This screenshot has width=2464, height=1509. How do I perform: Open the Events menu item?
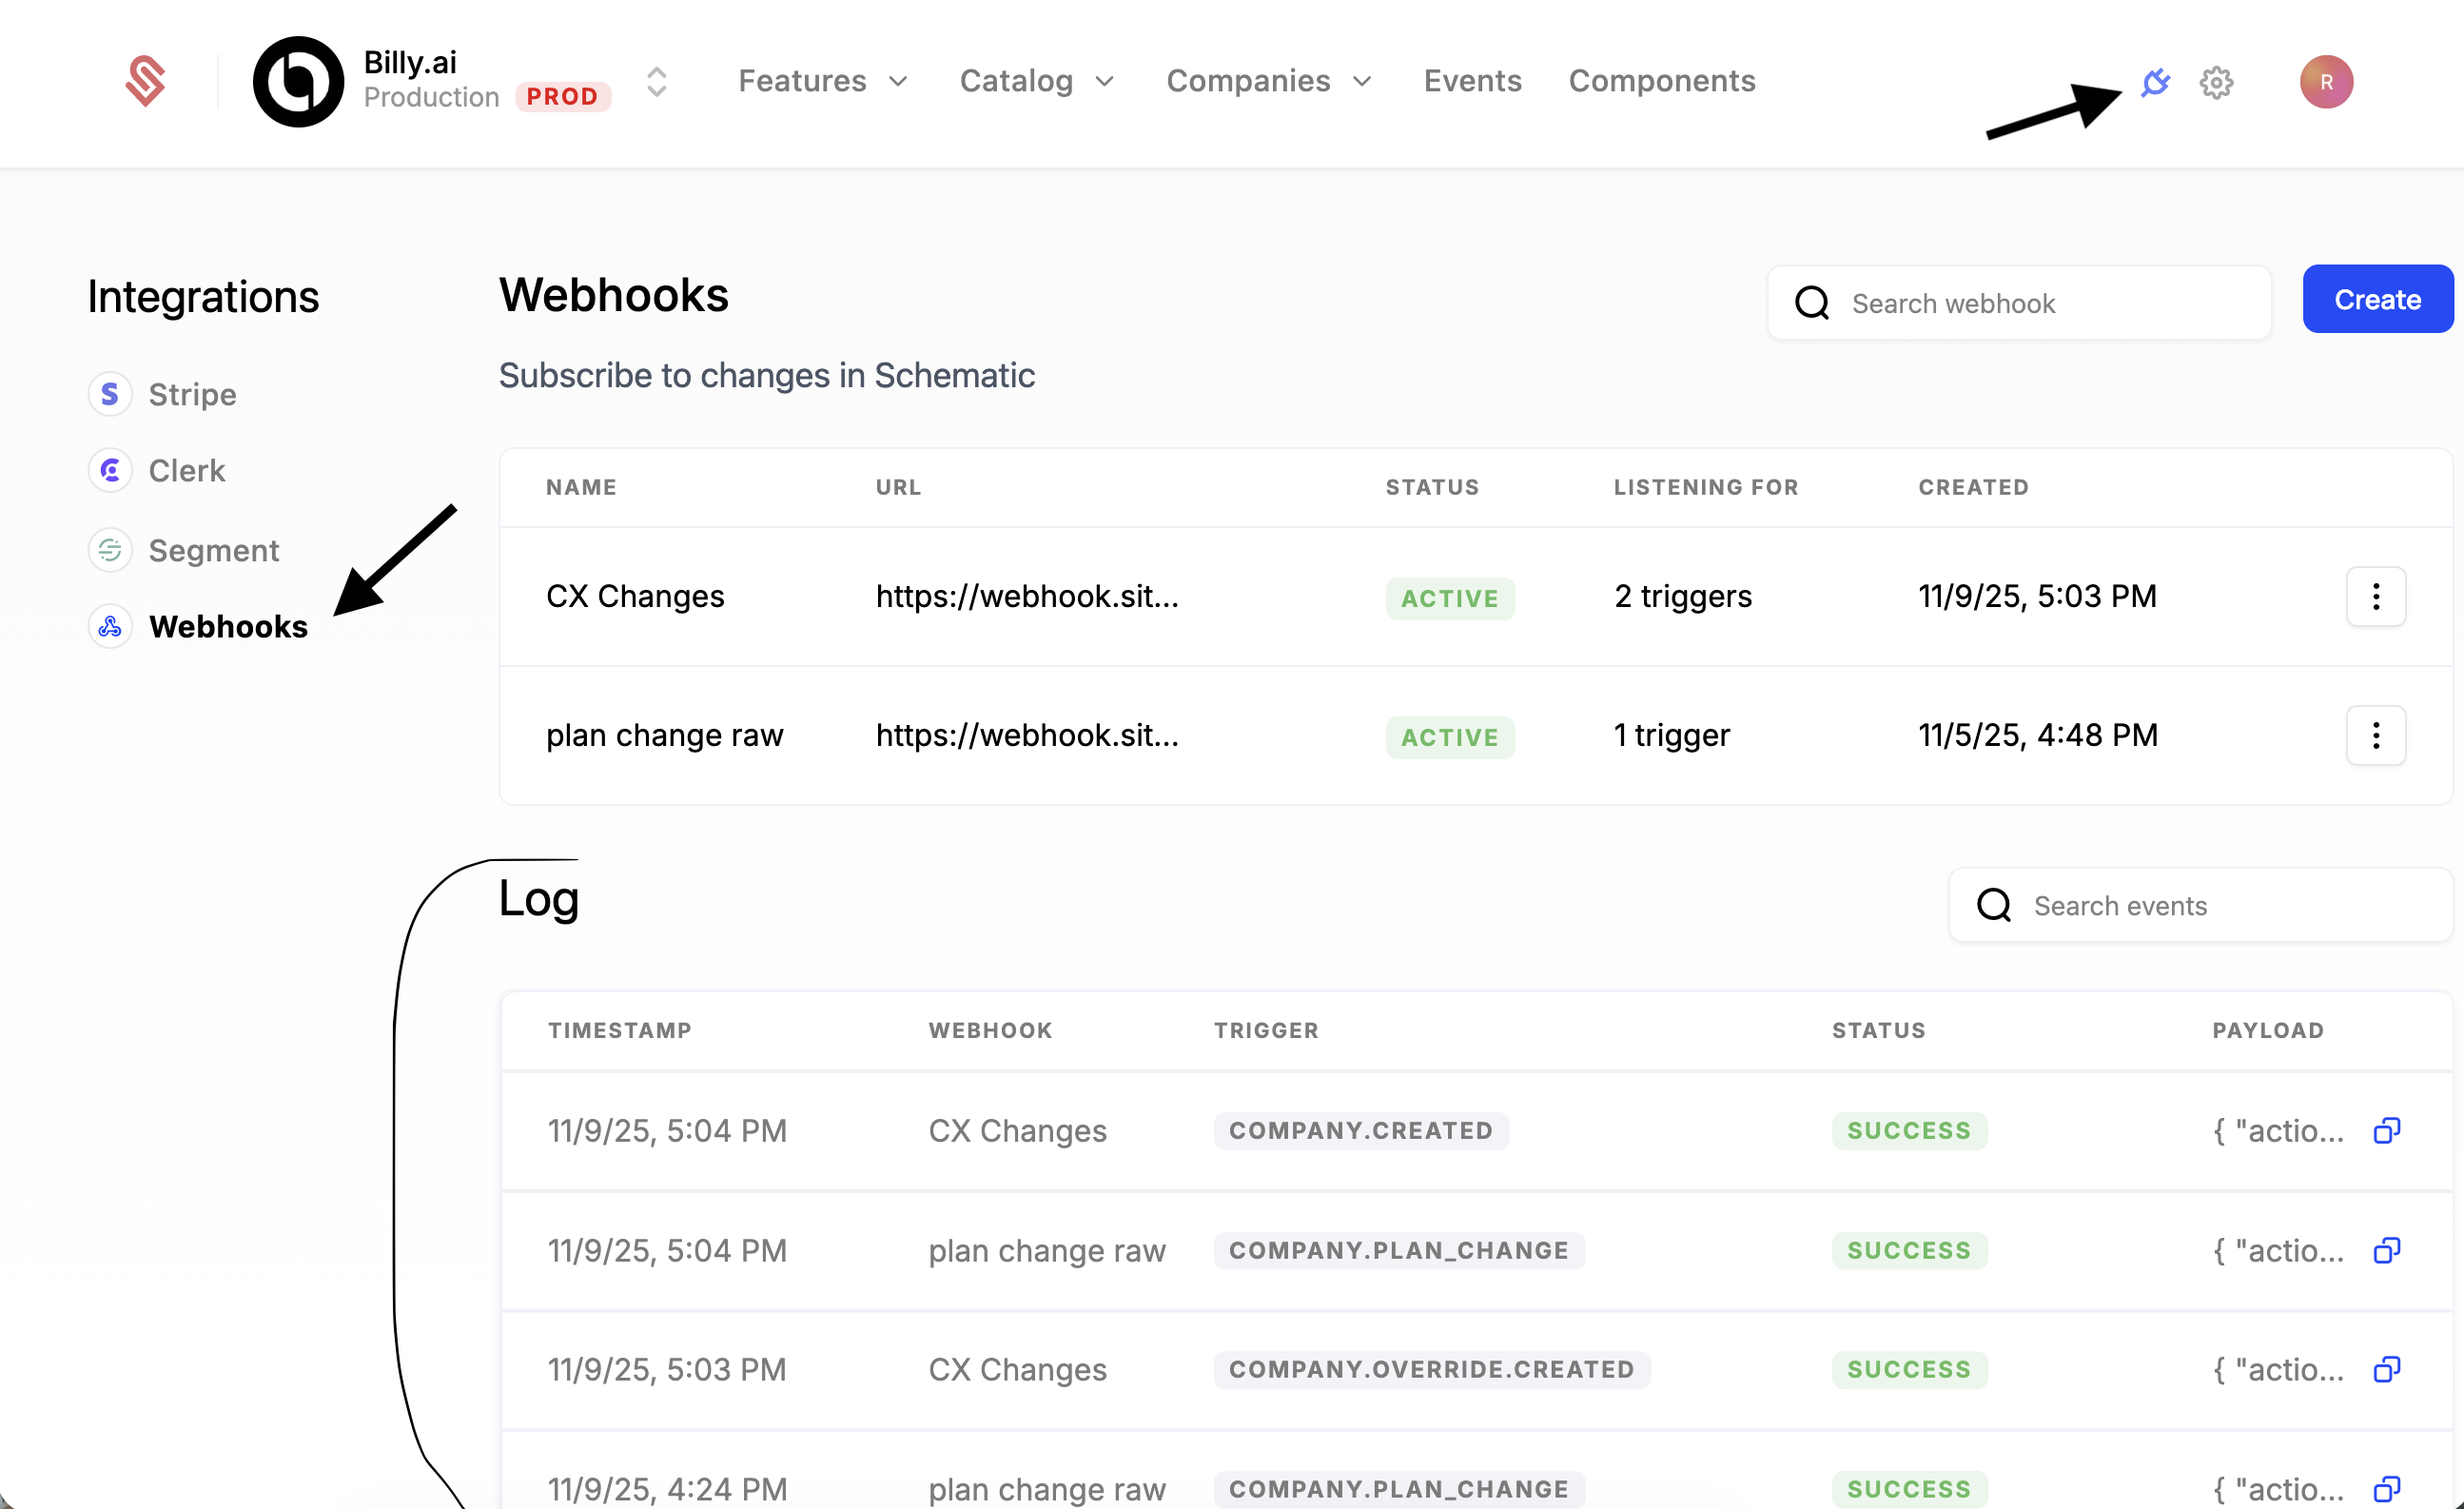click(1472, 81)
